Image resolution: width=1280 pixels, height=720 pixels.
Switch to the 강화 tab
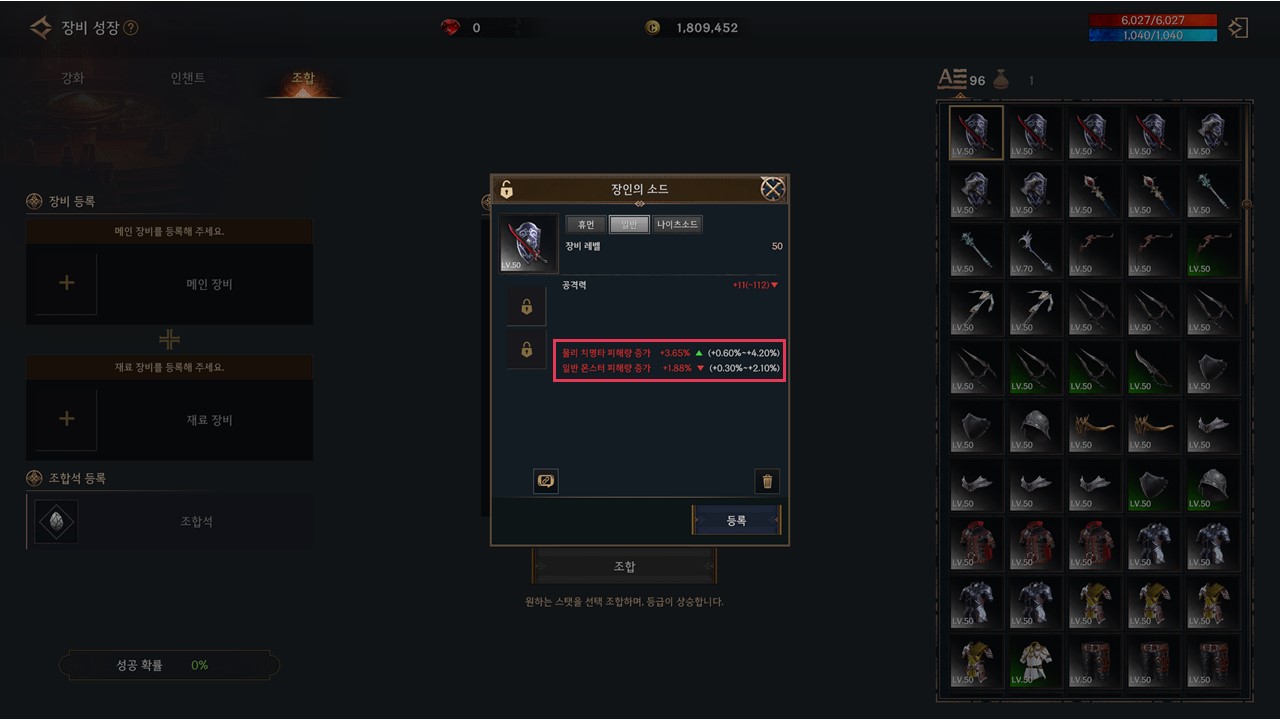(x=73, y=78)
